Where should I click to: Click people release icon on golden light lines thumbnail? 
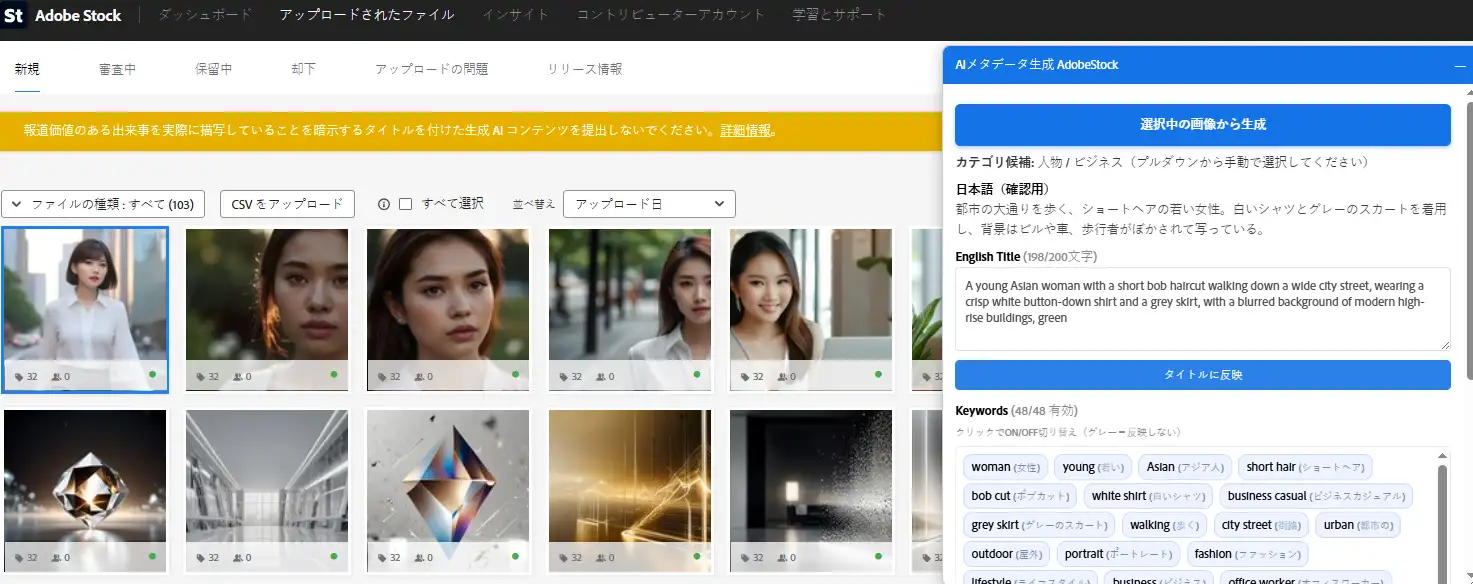point(602,558)
